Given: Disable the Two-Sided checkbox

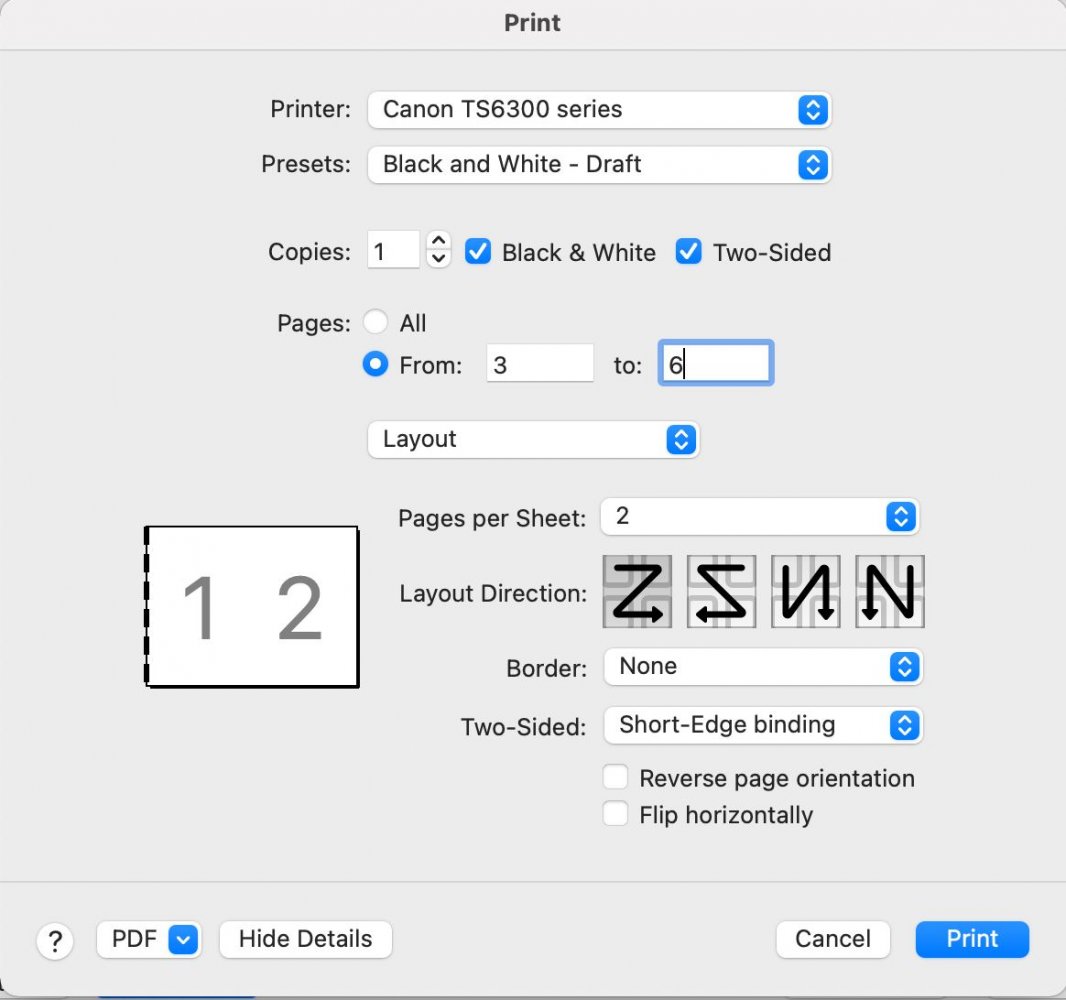Looking at the screenshot, I should tap(688, 252).
